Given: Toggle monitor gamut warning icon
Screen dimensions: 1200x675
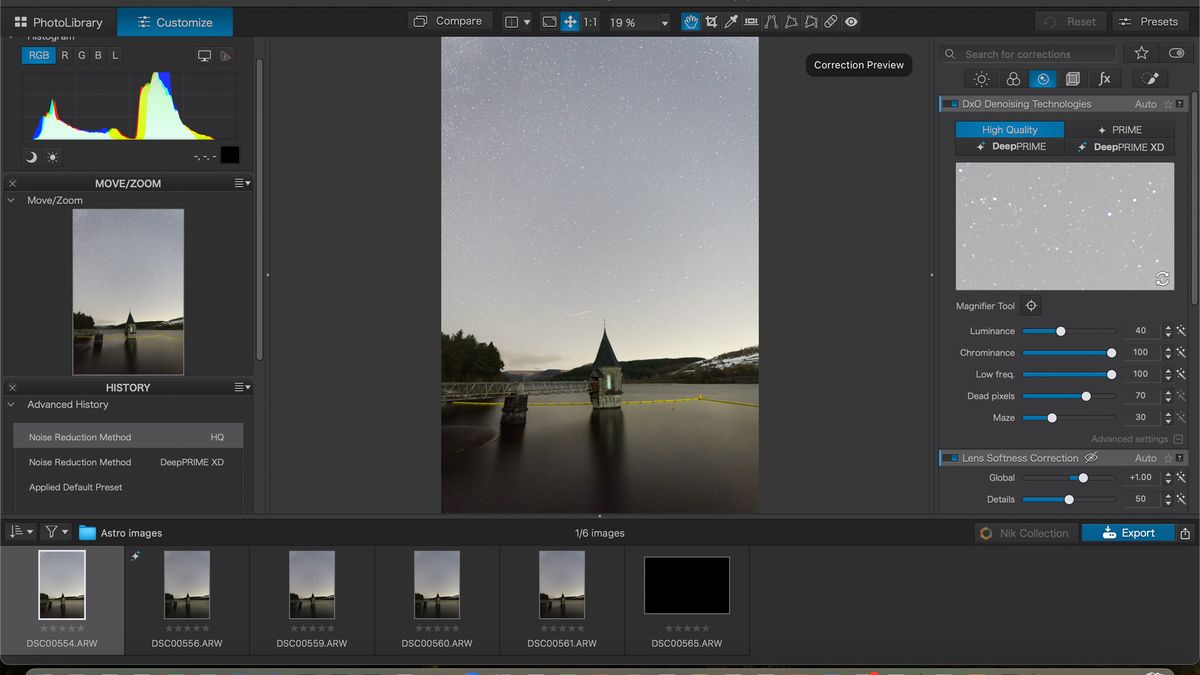Looking at the screenshot, I should [x=204, y=56].
